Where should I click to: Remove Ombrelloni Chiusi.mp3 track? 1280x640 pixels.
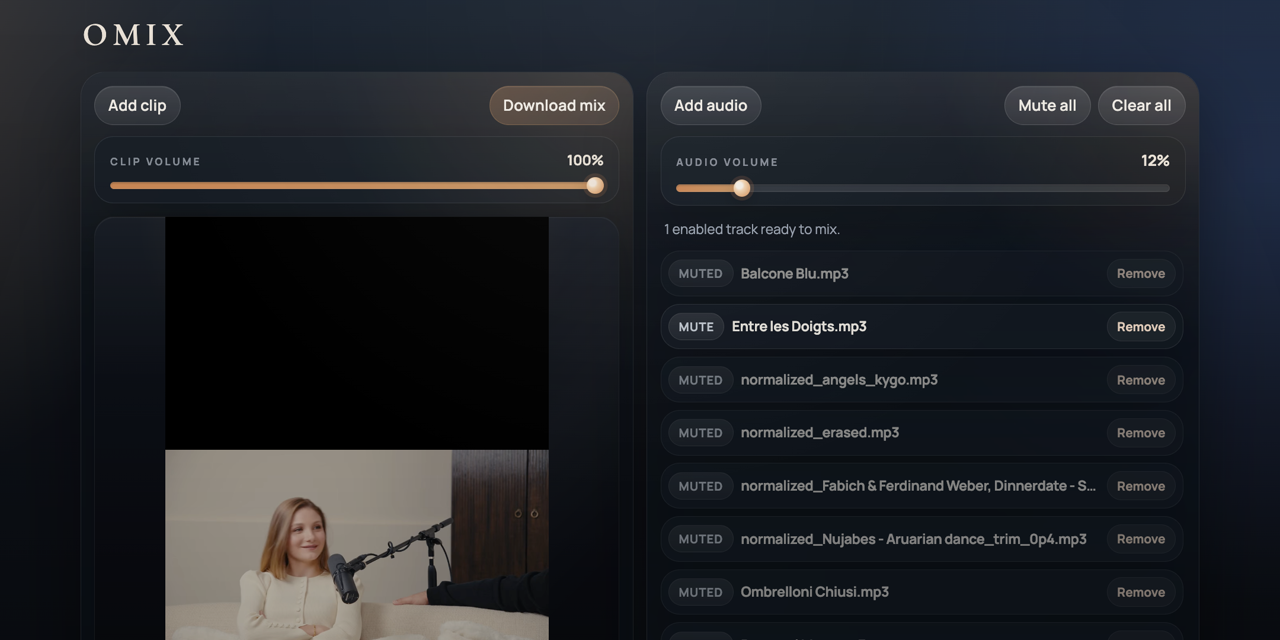(x=1141, y=592)
